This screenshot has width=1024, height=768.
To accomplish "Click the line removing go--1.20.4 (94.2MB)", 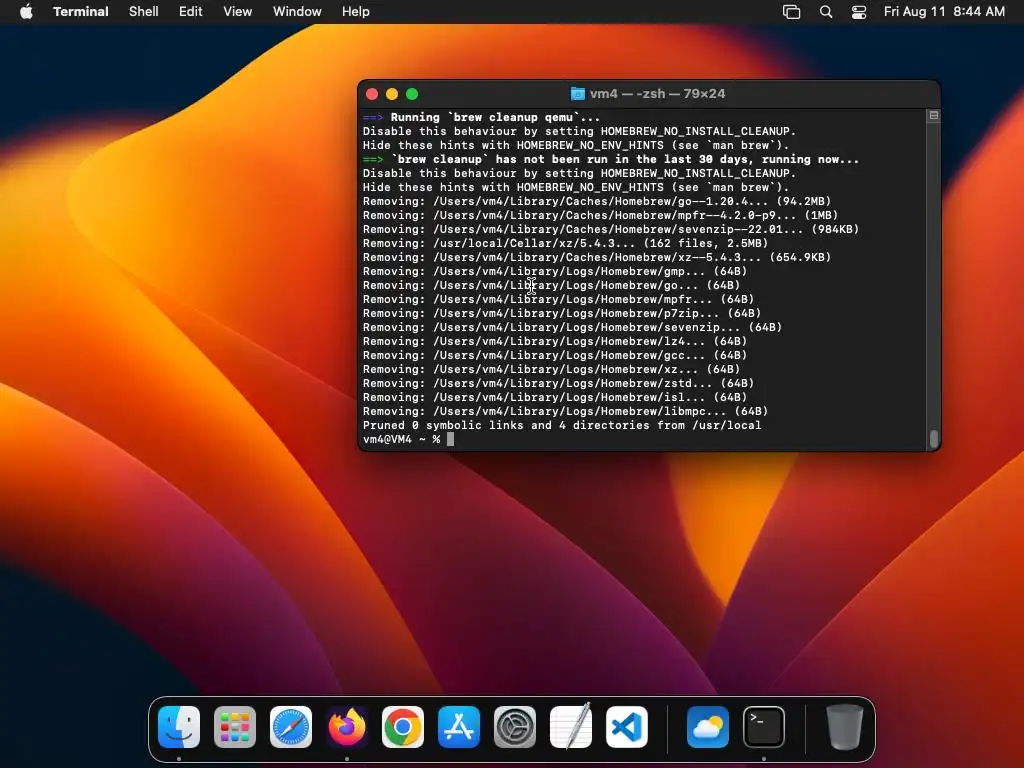I will point(597,201).
